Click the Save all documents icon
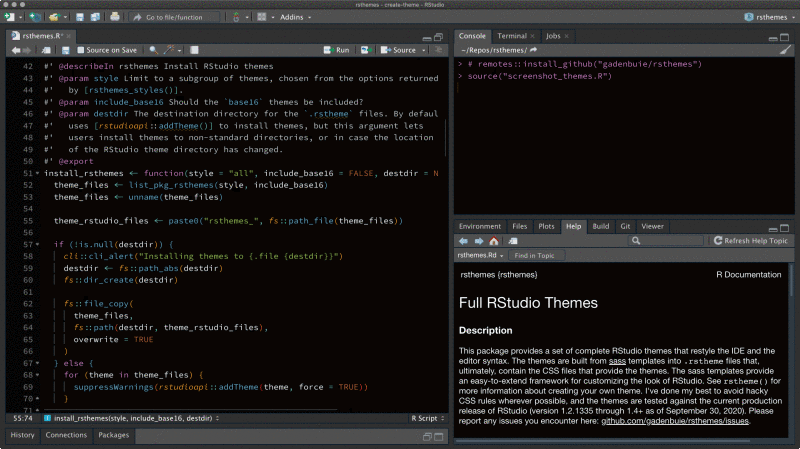The width and height of the screenshot is (800, 449). (95, 17)
